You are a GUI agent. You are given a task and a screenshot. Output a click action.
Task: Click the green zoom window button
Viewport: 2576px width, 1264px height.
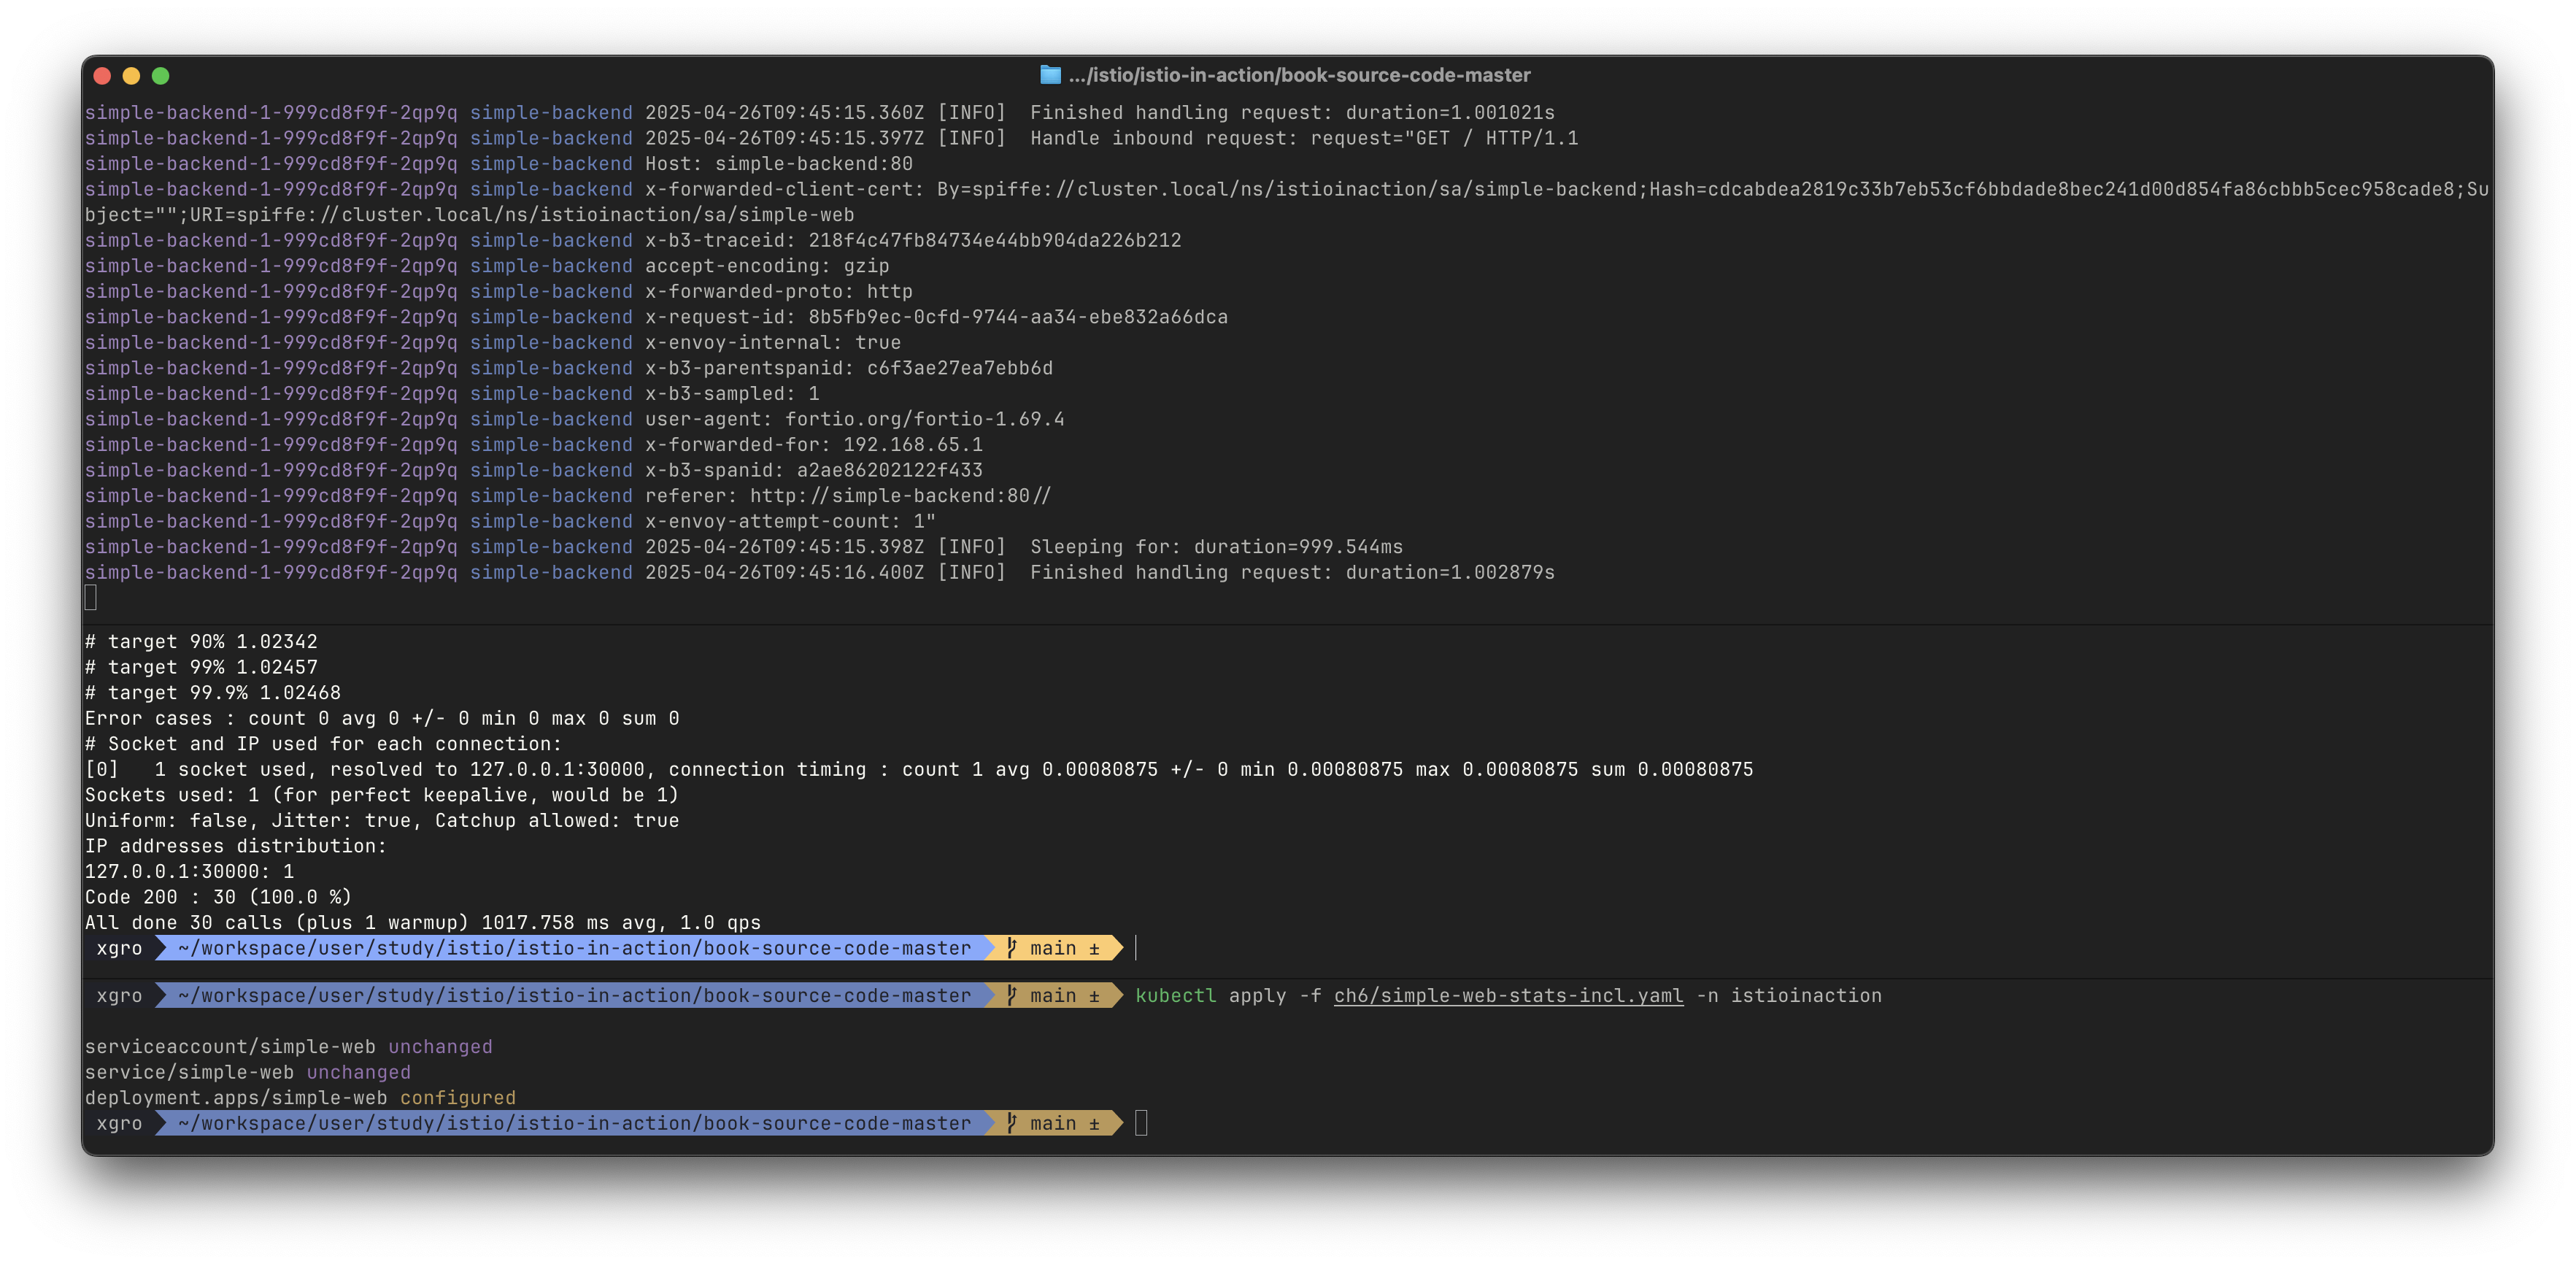tap(160, 76)
